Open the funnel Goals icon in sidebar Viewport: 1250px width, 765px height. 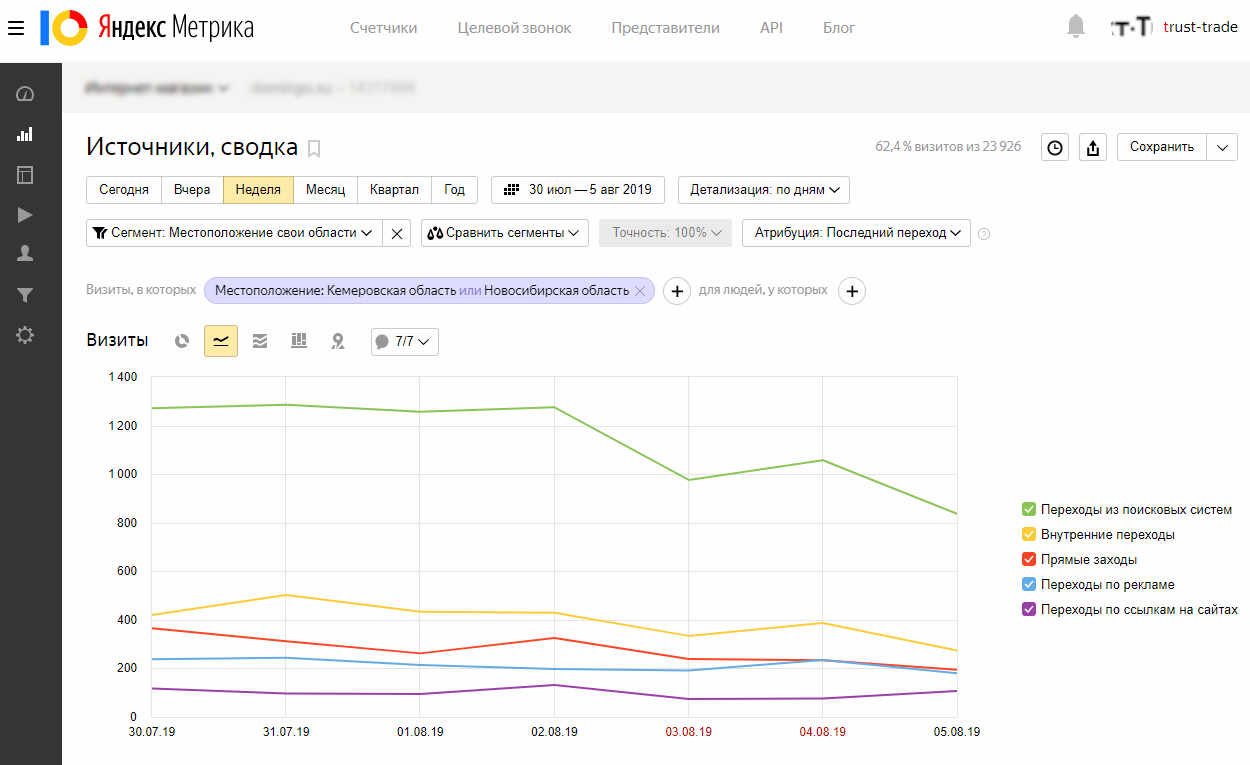click(x=25, y=295)
